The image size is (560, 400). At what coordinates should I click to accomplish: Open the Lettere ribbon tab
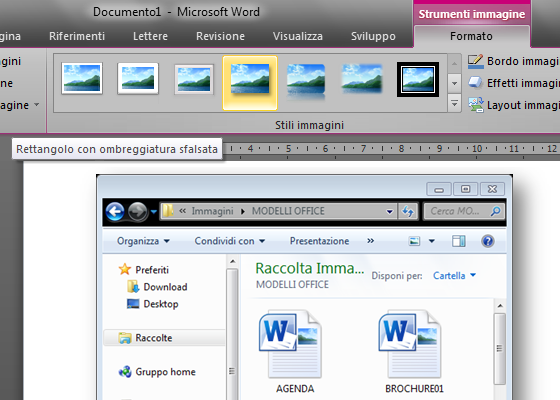[150, 36]
